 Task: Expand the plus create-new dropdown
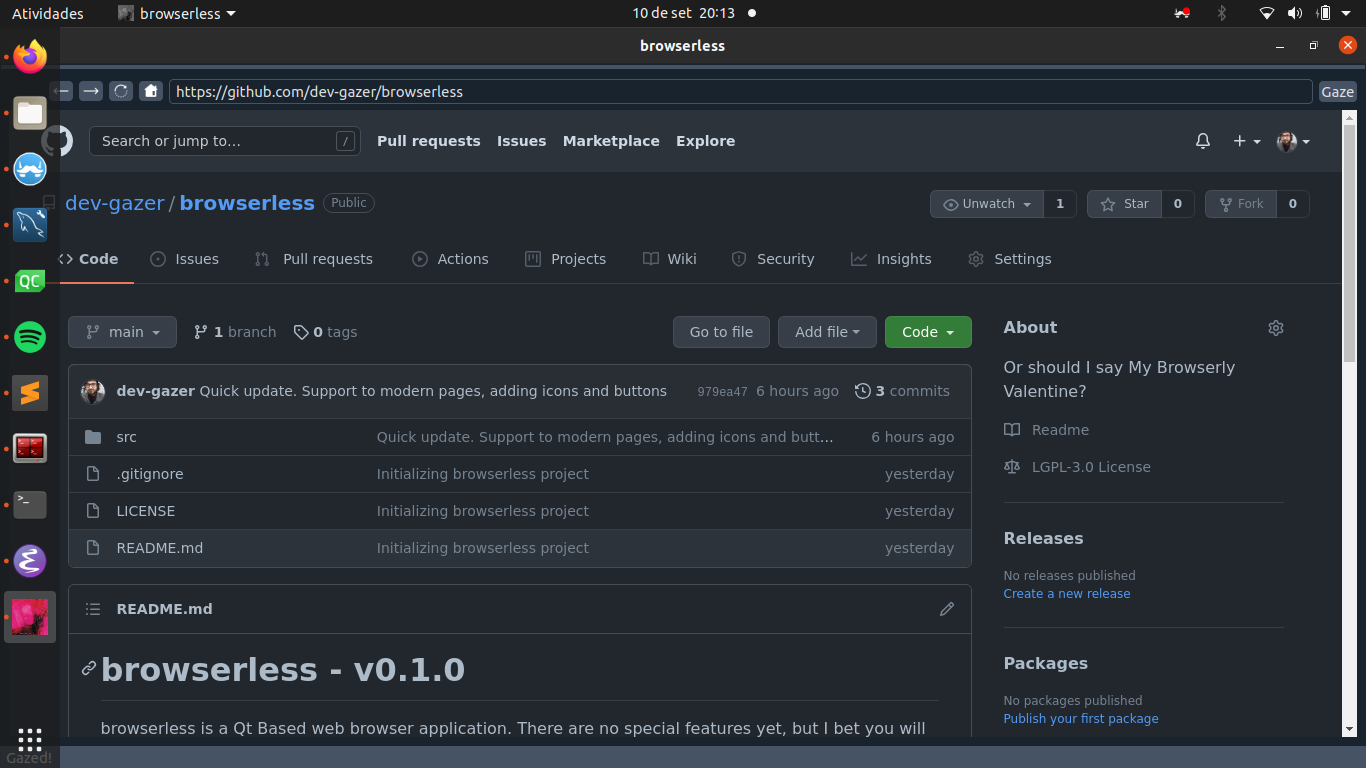tap(1246, 141)
